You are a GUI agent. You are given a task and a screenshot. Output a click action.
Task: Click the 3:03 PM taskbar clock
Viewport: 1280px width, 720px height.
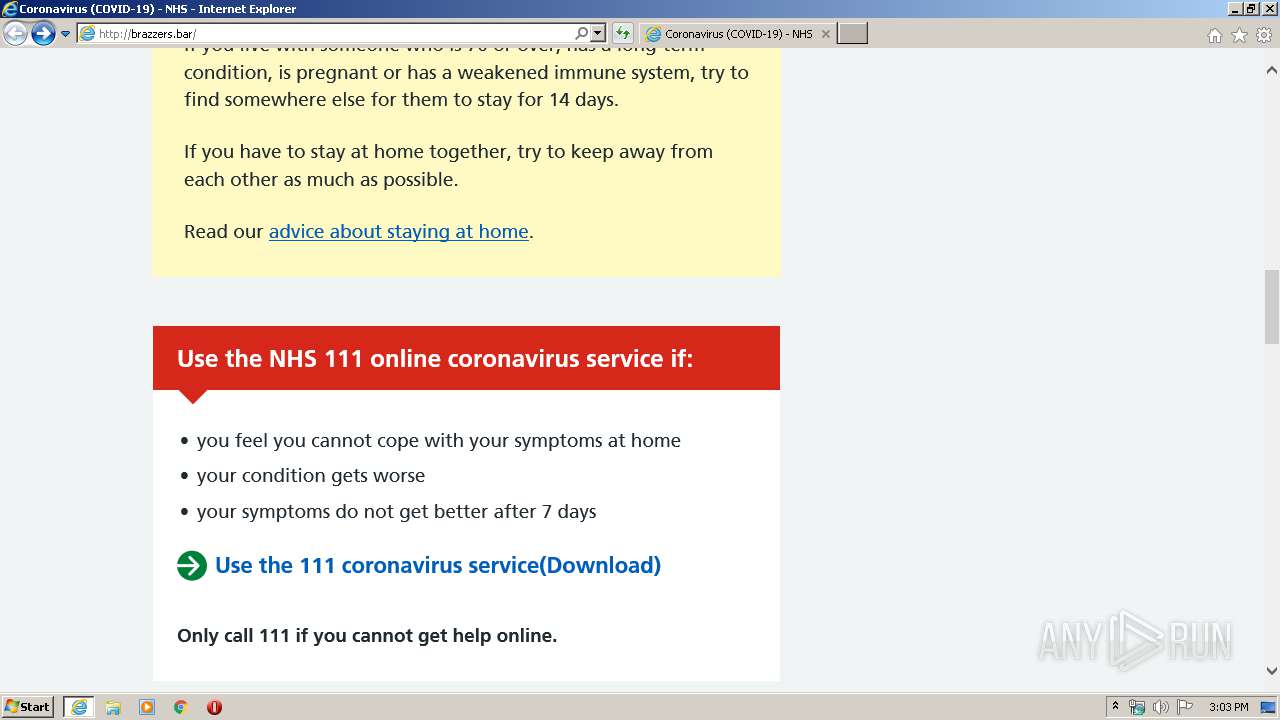click(1228, 707)
